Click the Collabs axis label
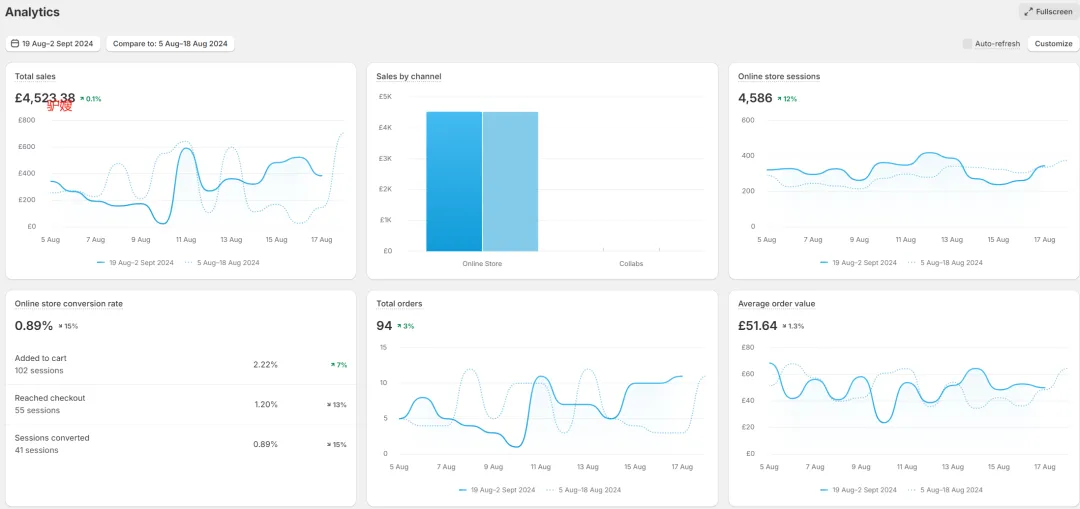1080x509 pixels. [631, 264]
